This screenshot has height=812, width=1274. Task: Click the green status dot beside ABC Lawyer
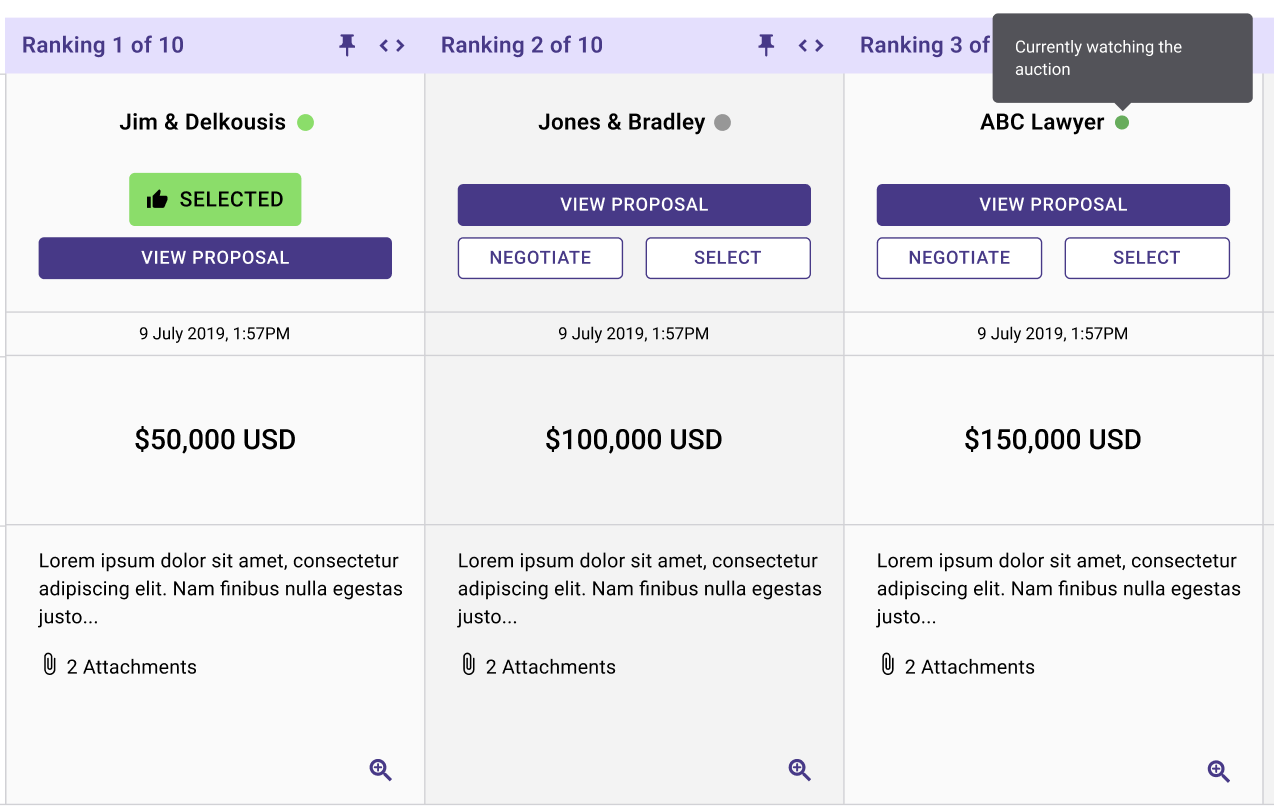(x=1122, y=123)
